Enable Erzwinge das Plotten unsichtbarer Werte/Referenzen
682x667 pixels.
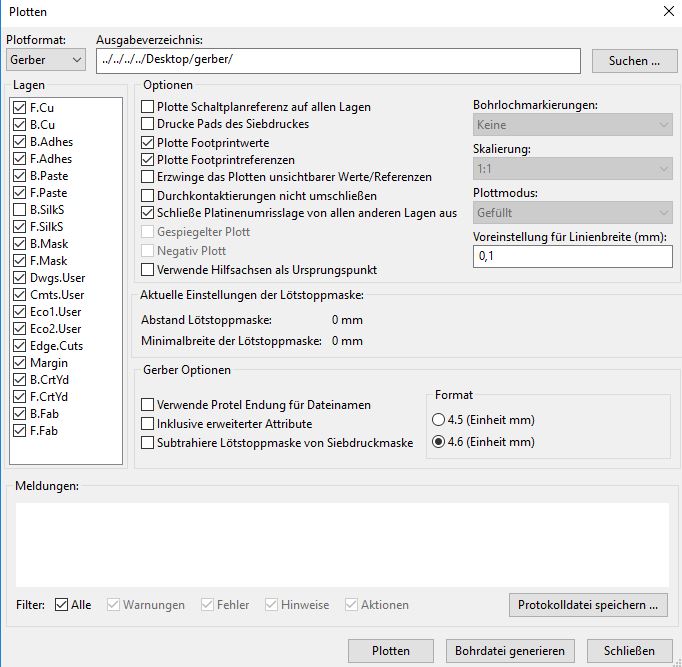click(147, 177)
